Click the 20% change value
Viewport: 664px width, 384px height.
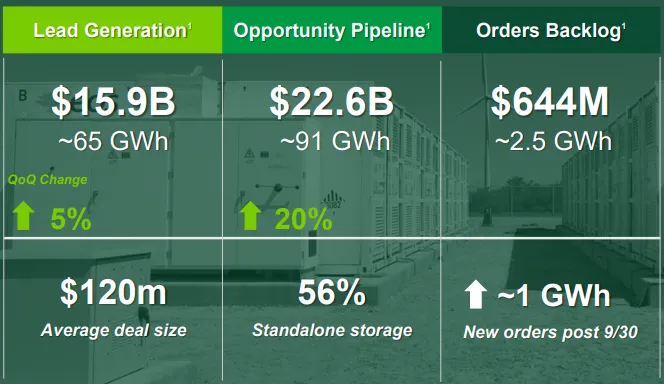303,219
